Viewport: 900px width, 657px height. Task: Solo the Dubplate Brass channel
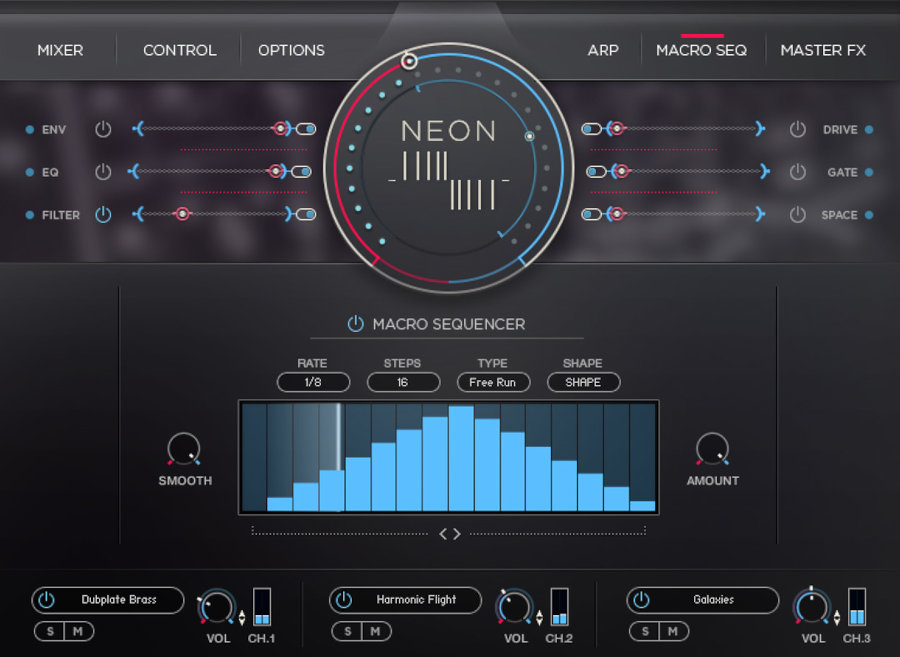click(50, 631)
